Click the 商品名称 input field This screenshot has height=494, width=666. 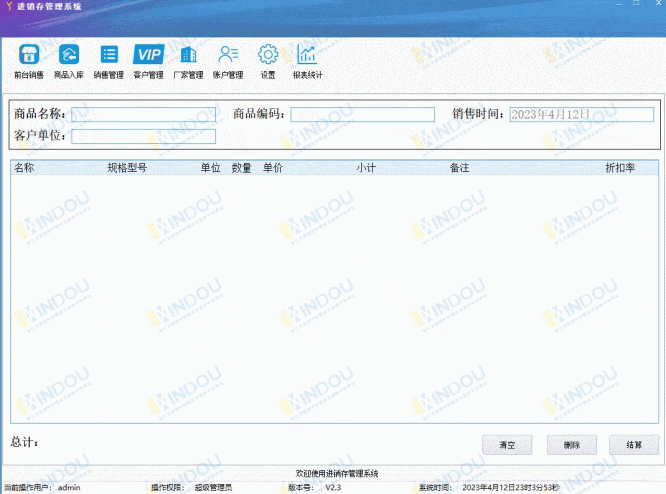pos(143,115)
